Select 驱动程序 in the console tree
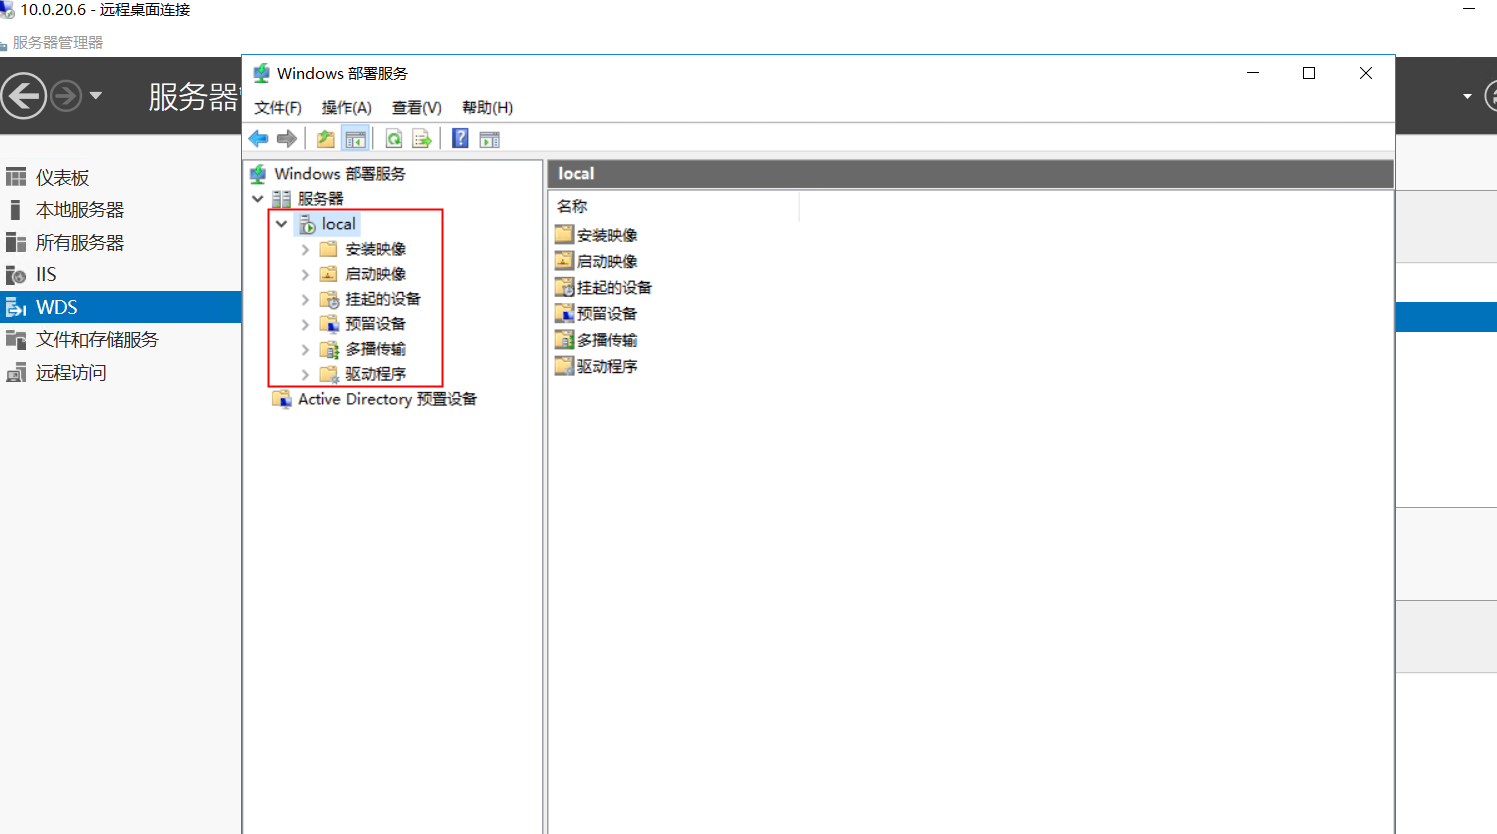 coord(375,374)
